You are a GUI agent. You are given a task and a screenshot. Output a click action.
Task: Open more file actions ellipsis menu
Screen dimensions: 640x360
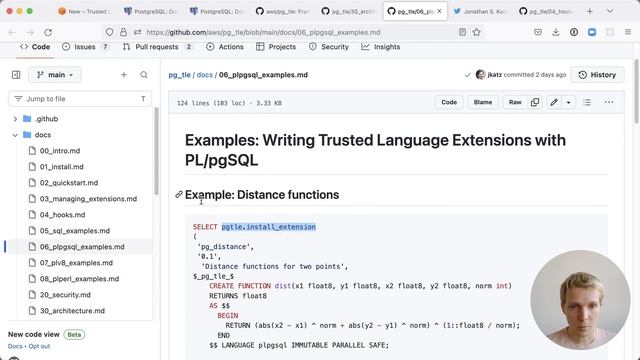[609, 102]
